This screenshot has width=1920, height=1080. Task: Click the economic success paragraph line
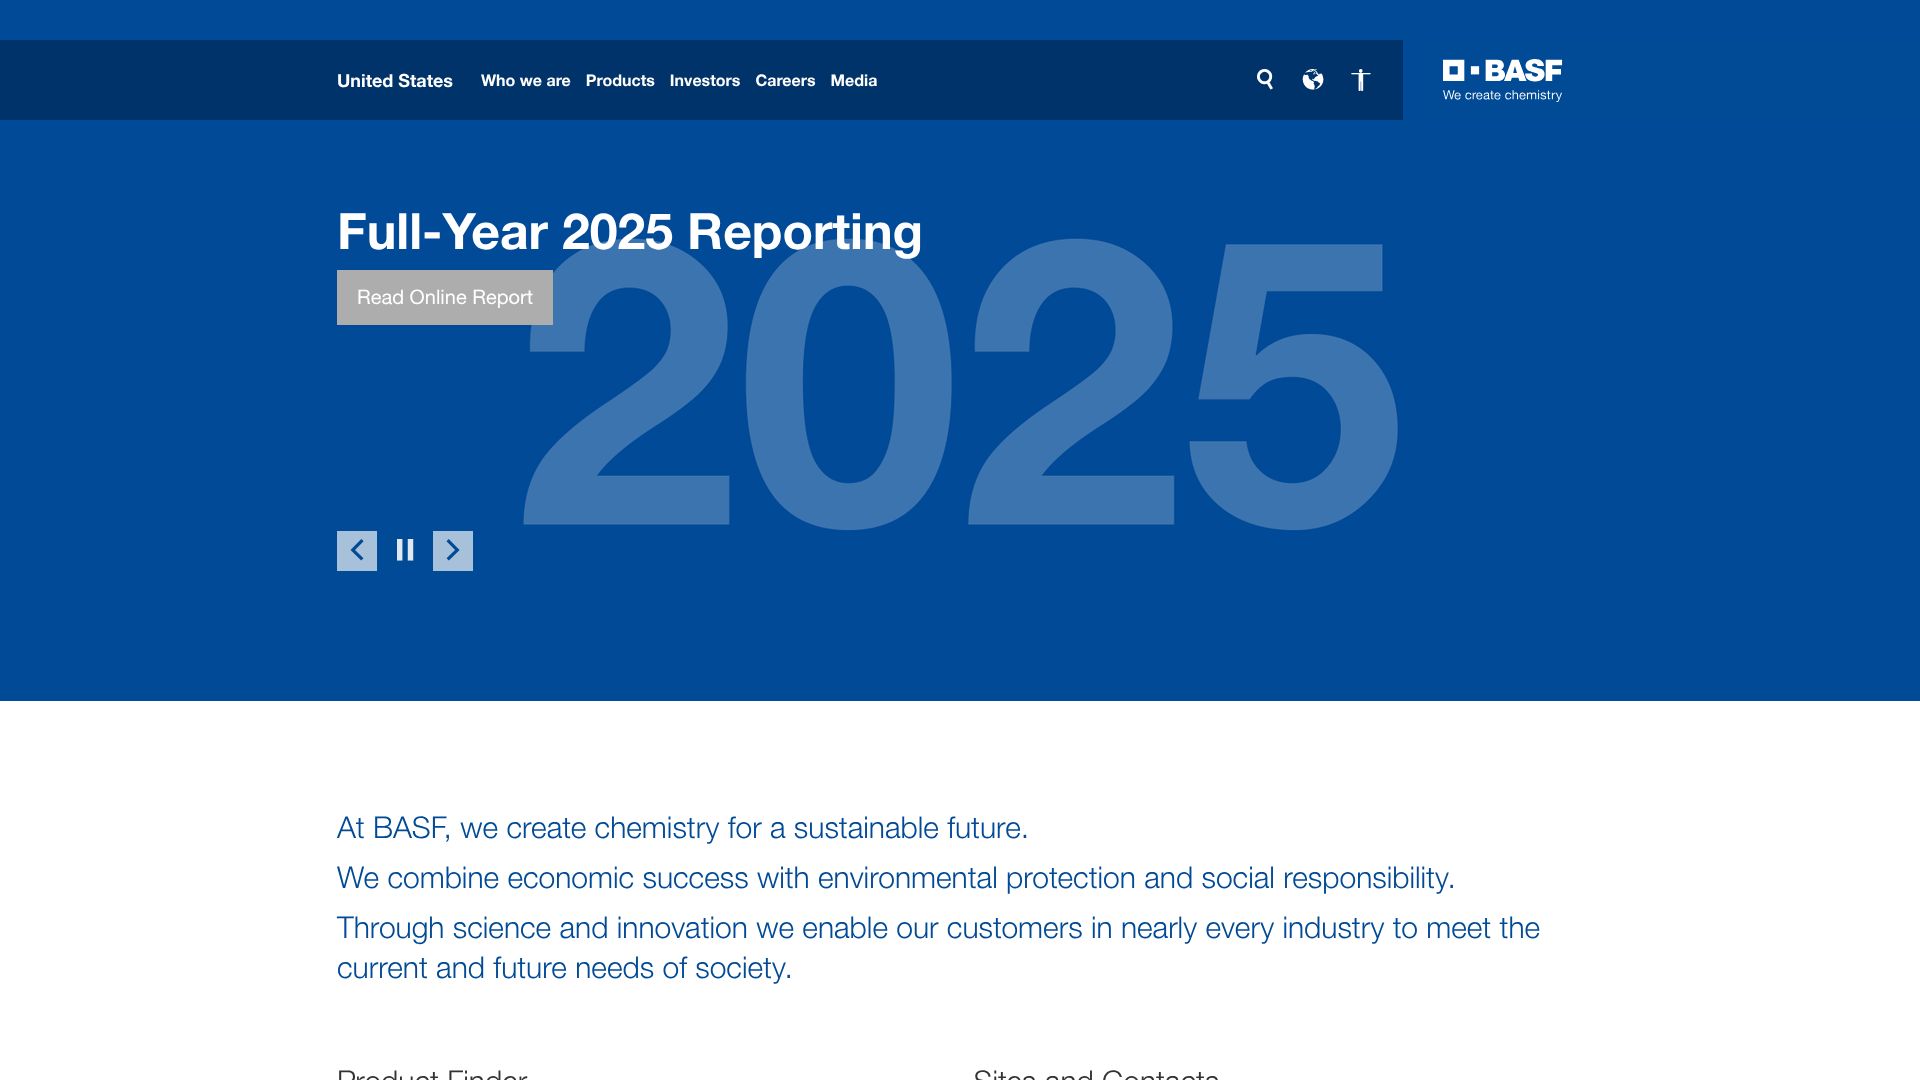[x=895, y=878]
